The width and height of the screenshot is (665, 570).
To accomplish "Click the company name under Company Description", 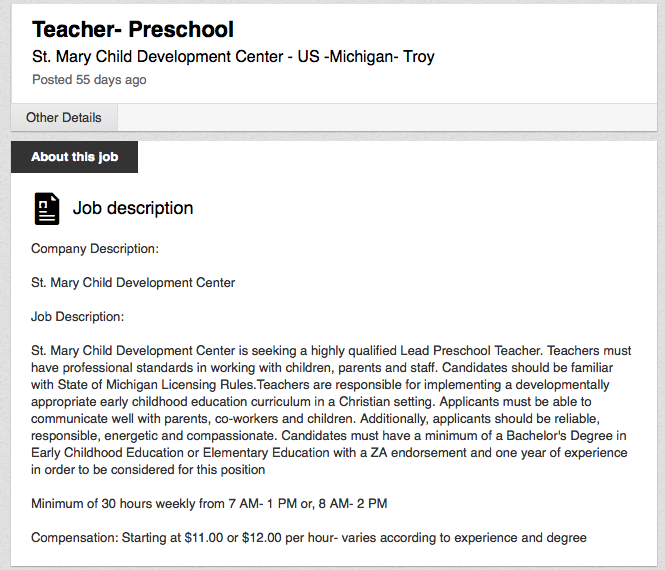I will coord(133,282).
